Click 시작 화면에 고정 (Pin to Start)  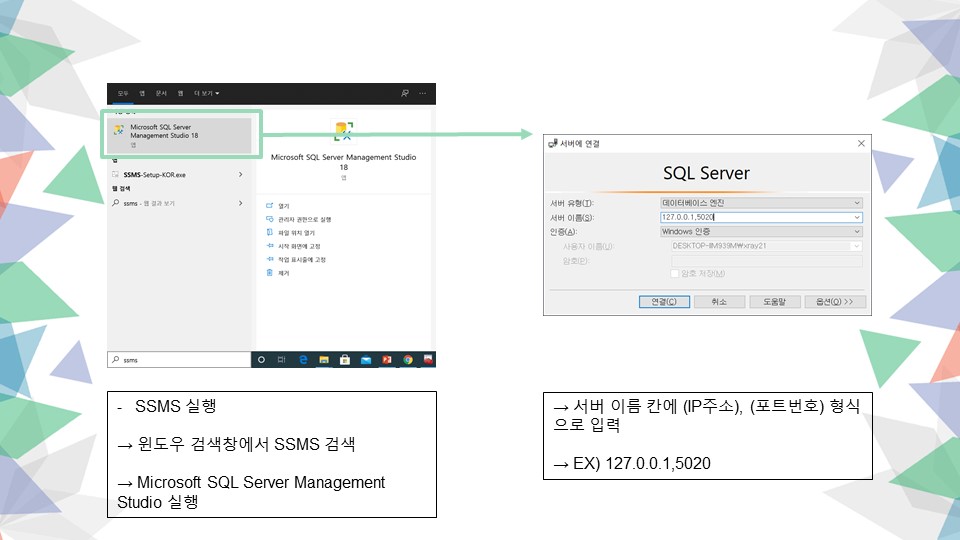[299, 247]
